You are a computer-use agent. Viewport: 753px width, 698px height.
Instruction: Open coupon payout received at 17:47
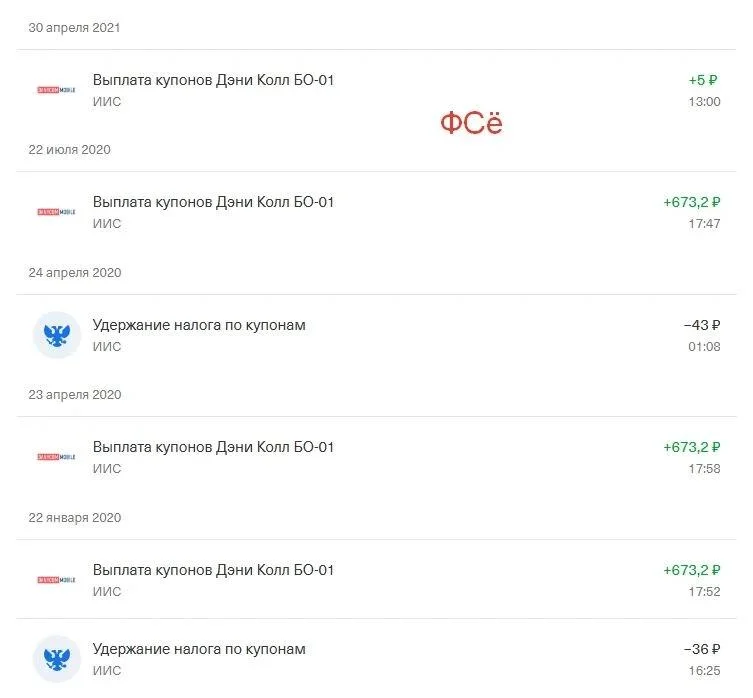376,212
